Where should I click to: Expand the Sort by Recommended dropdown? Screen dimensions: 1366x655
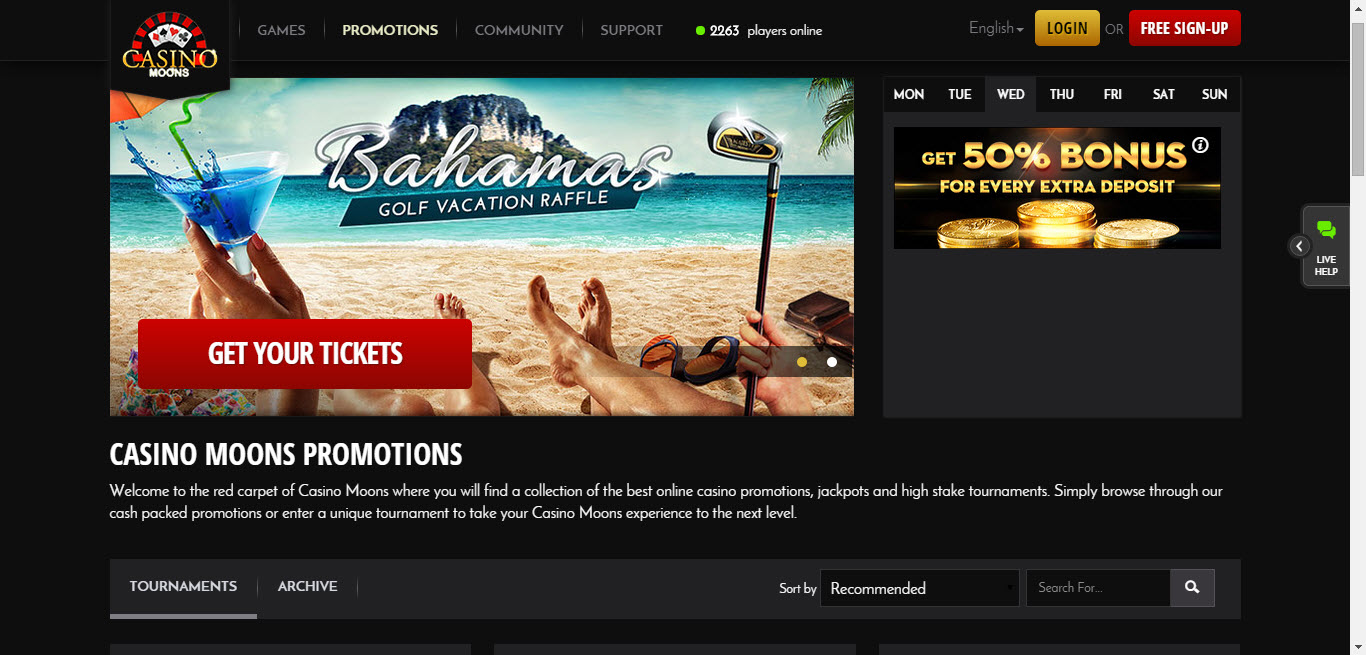[919, 588]
